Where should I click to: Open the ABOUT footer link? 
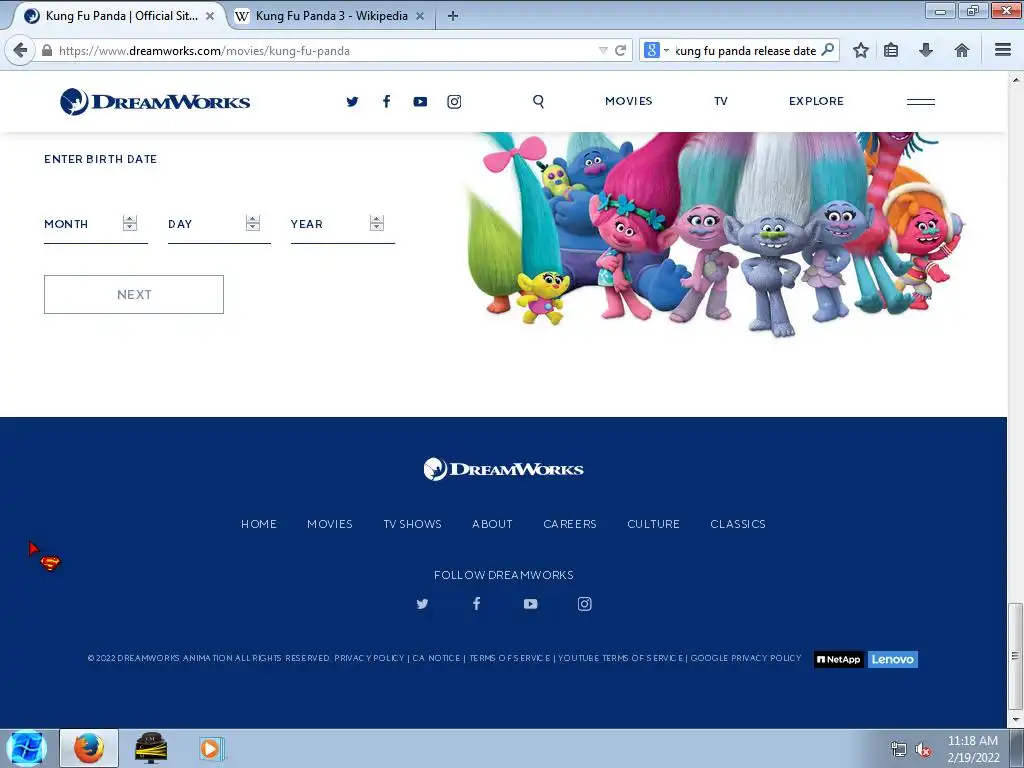click(x=492, y=524)
